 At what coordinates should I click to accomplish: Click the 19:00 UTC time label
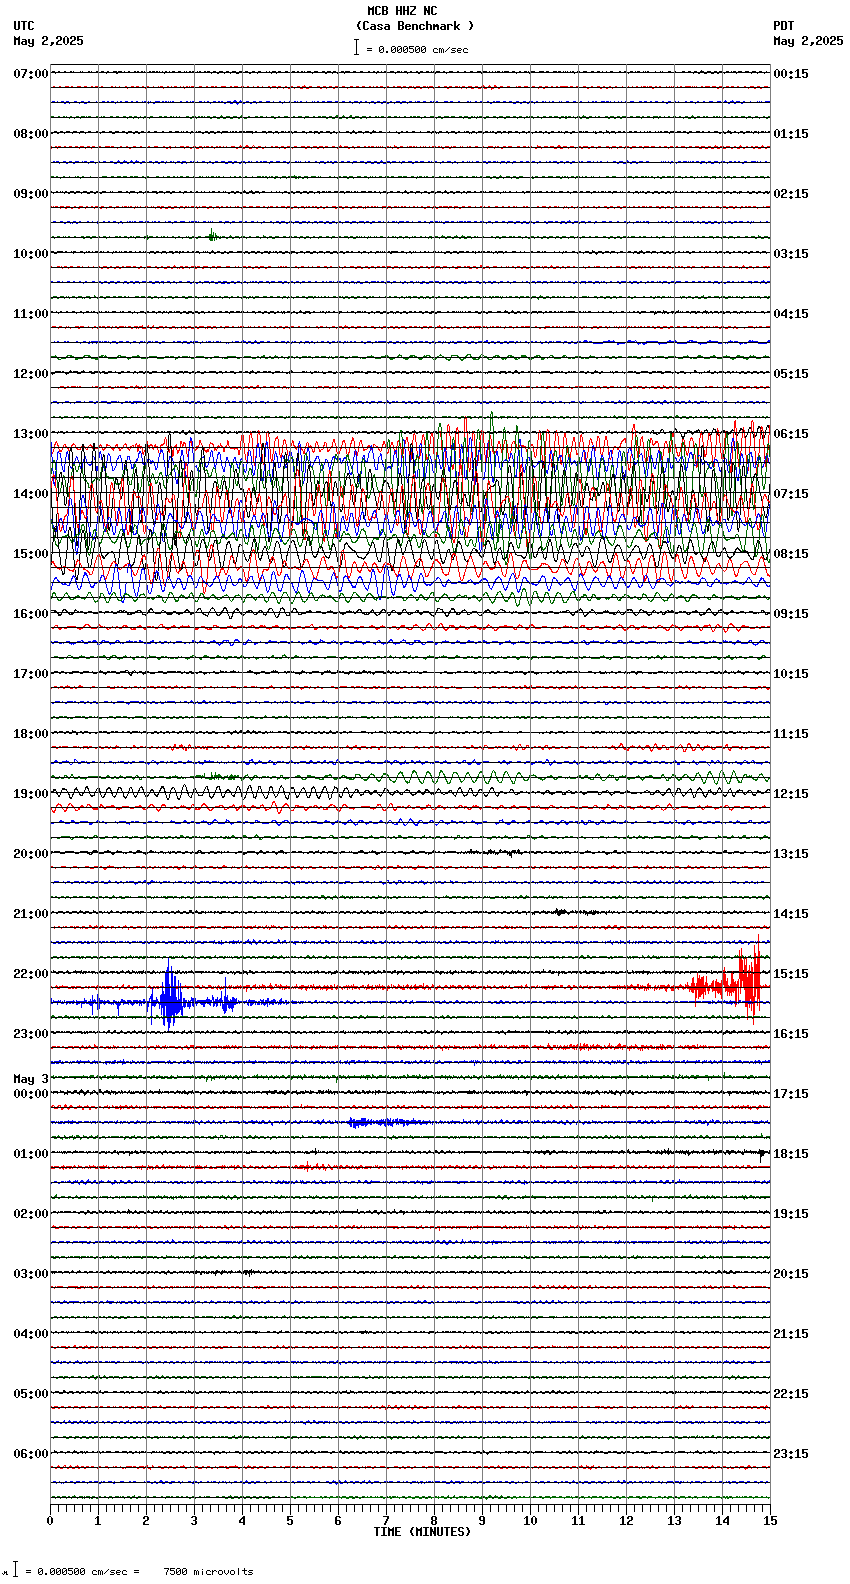[31, 794]
